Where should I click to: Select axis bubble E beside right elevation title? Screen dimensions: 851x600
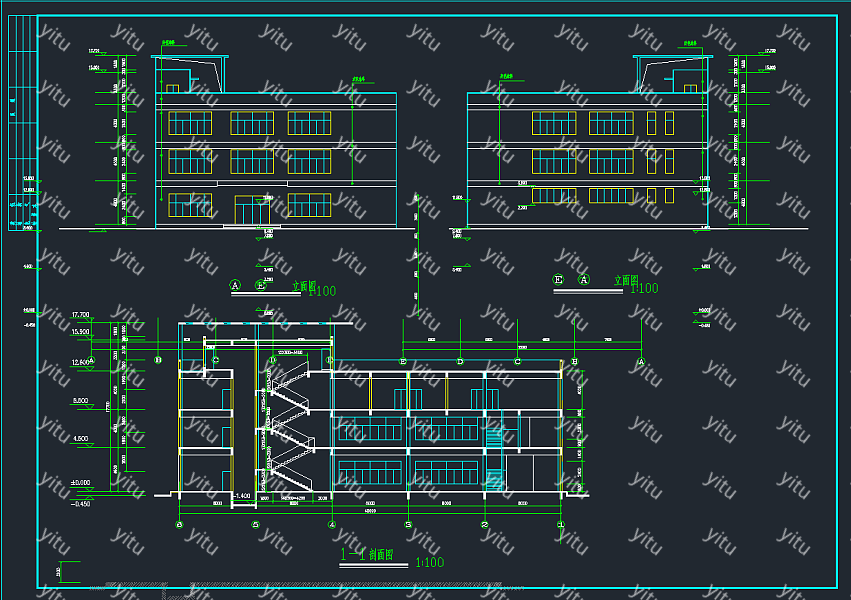[559, 281]
